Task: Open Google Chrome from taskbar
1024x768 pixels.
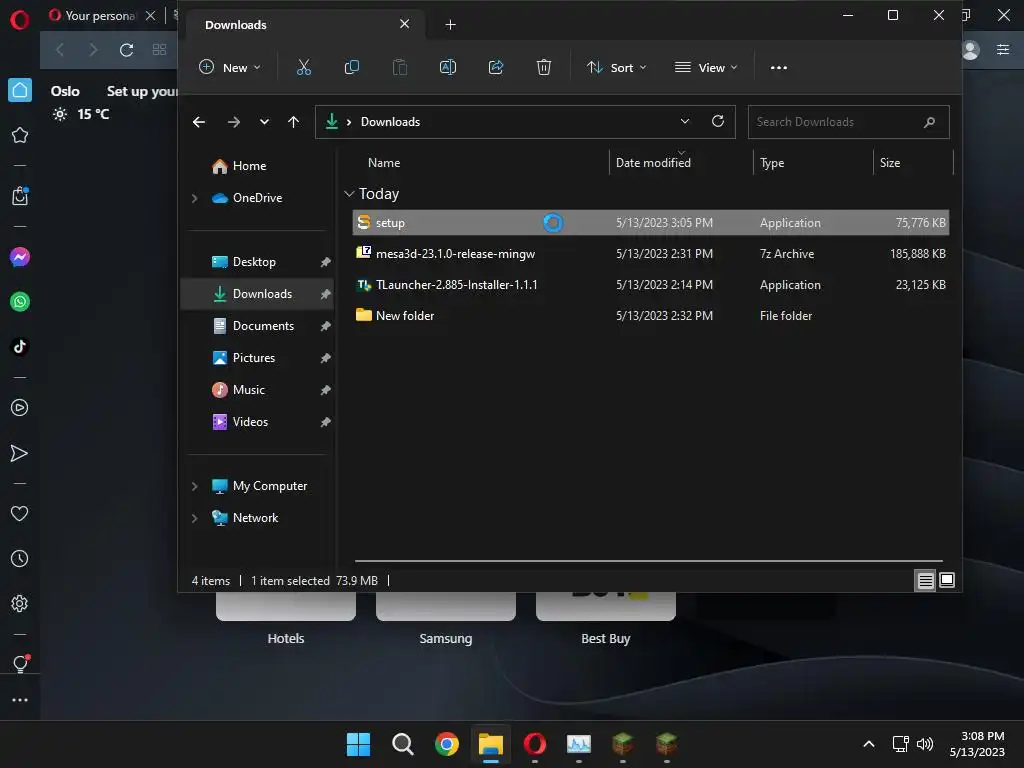Action: [x=447, y=744]
